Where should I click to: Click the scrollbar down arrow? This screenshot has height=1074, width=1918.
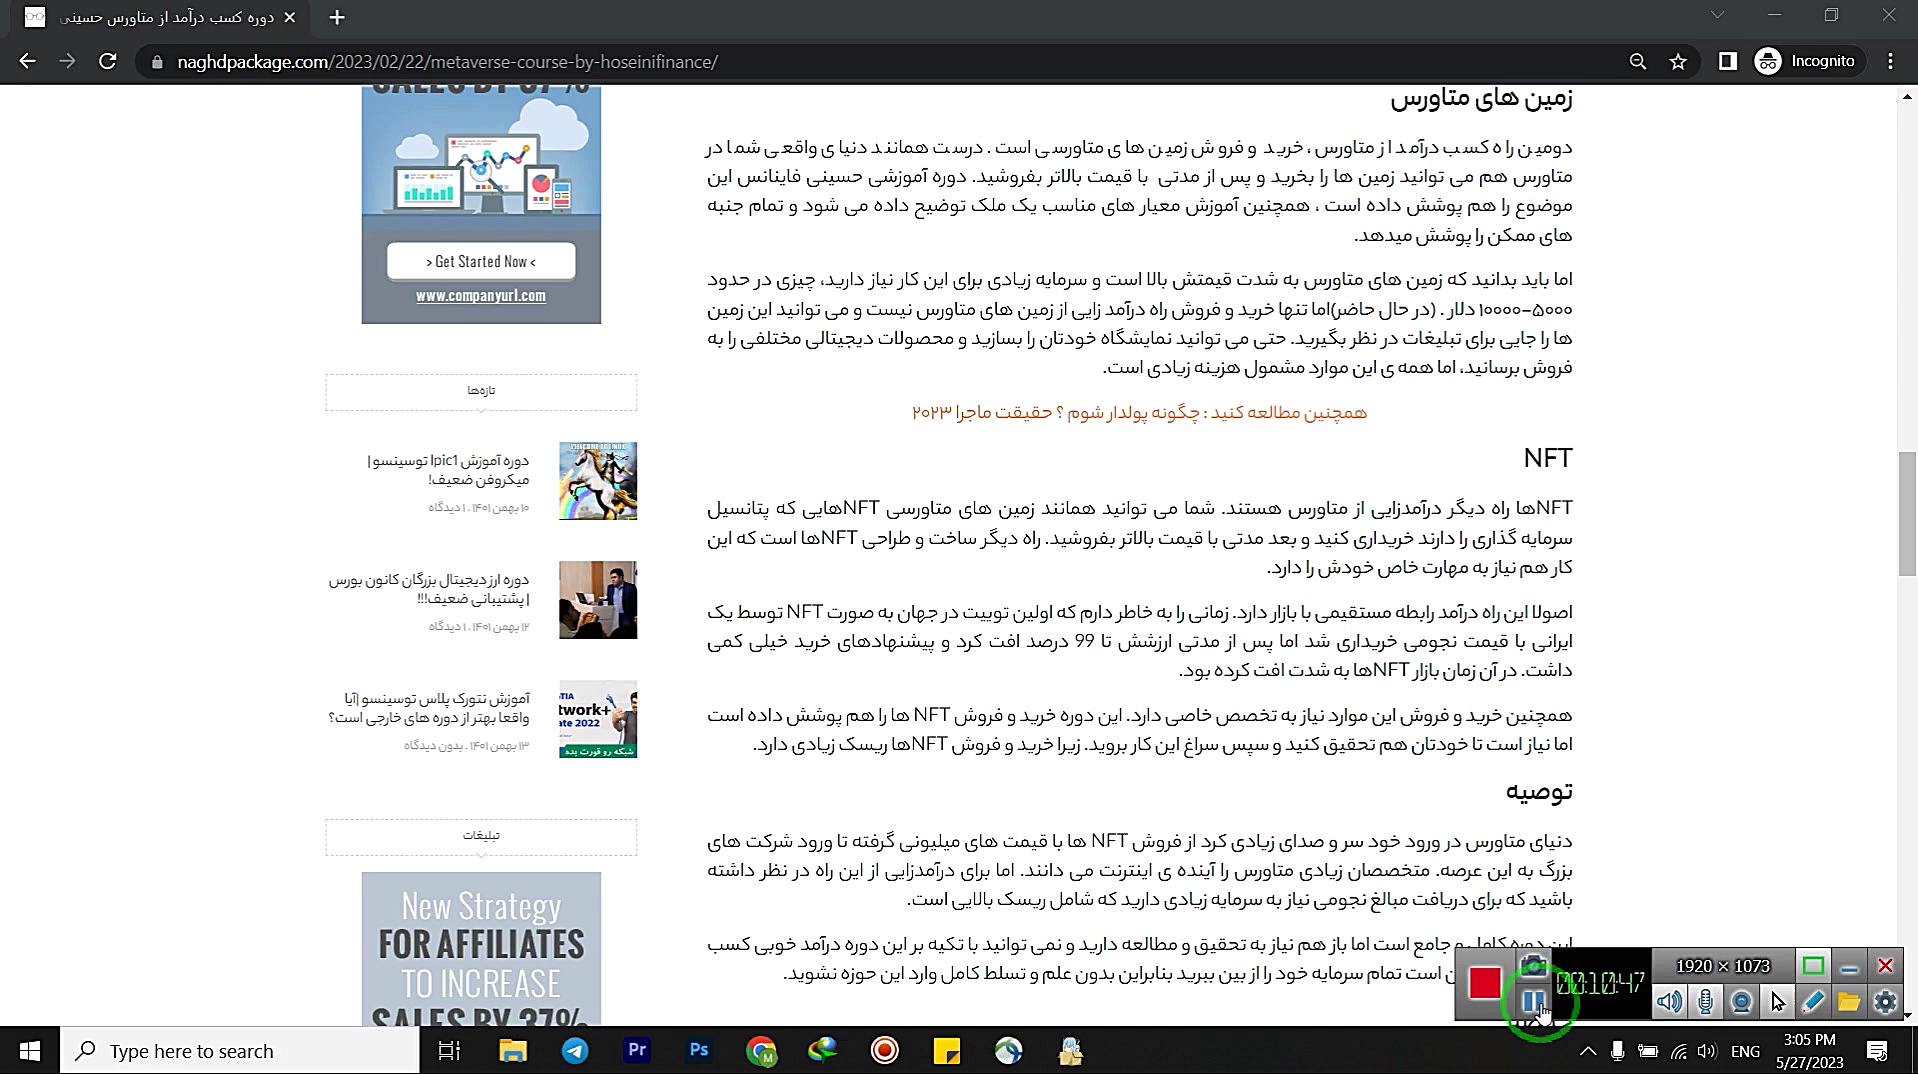[1907, 1016]
